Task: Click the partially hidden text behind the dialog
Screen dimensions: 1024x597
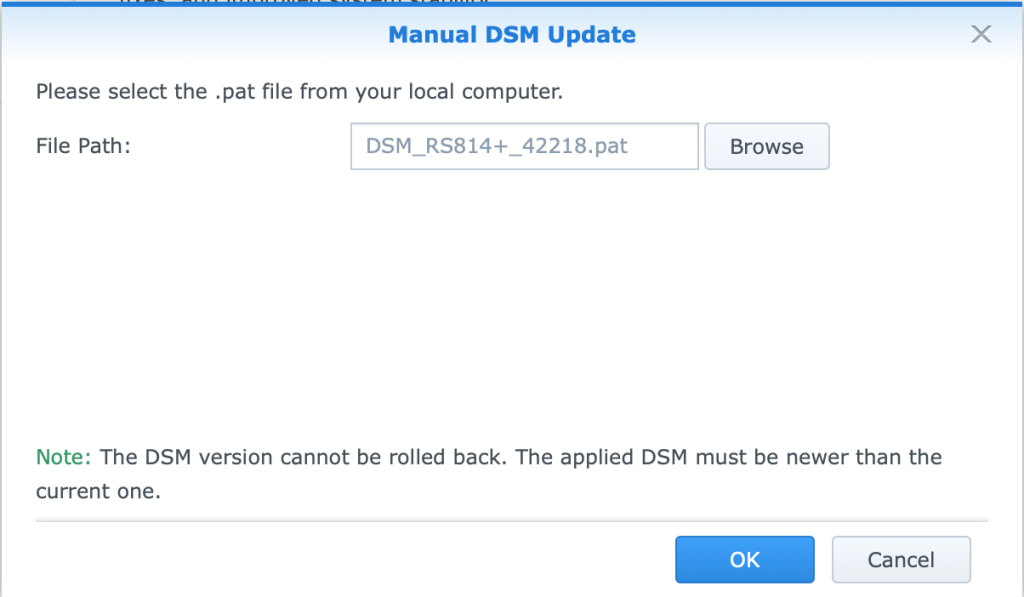Action: pos(304,2)
